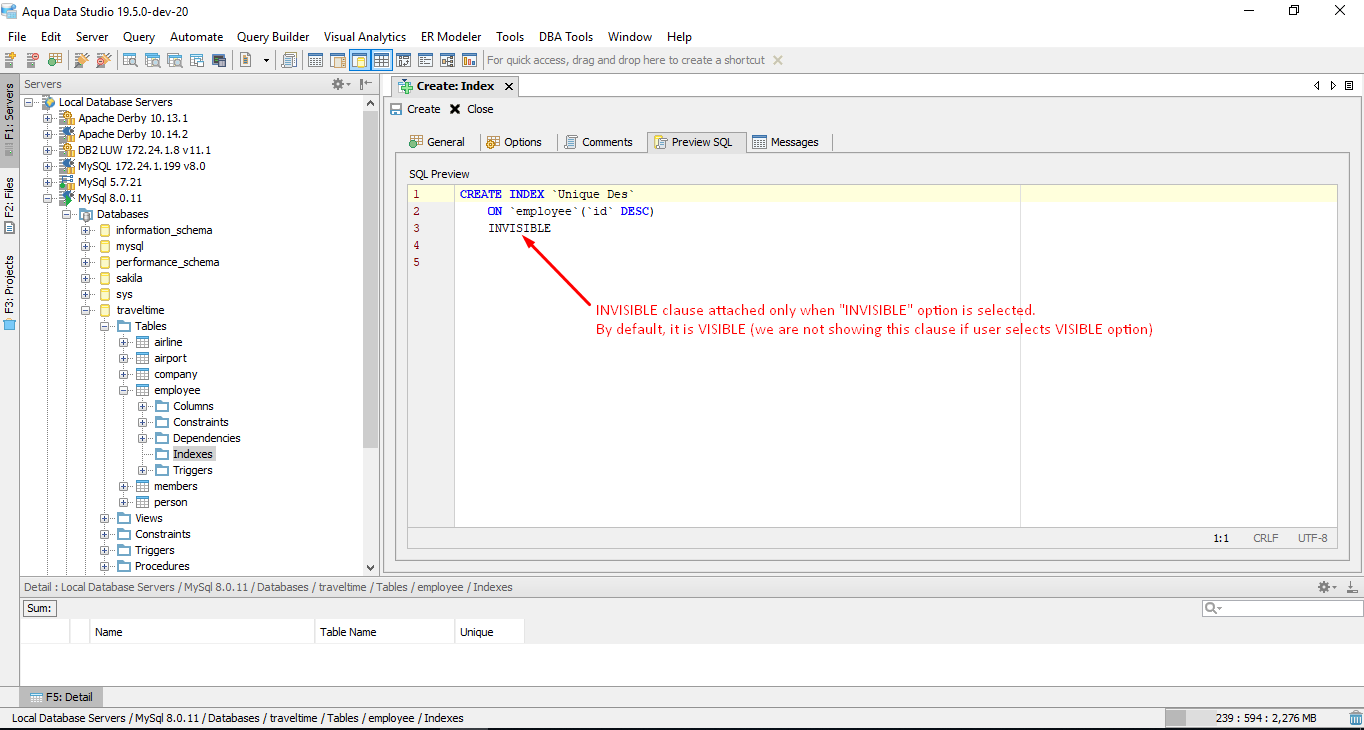Expand the DB2 LUW 172.24.1.8 server
The height and width of the screenshot is (730, 1364).
tap(47, 150)
